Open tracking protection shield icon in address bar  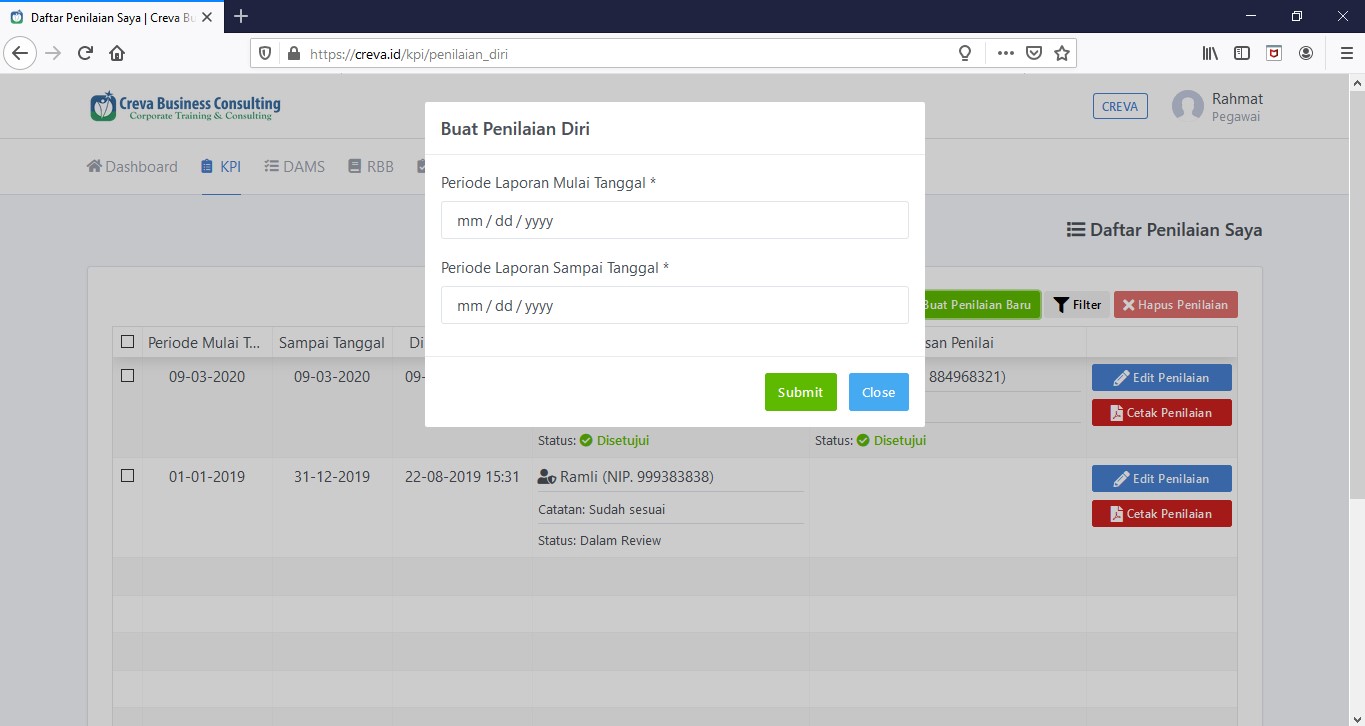point(265,54)
